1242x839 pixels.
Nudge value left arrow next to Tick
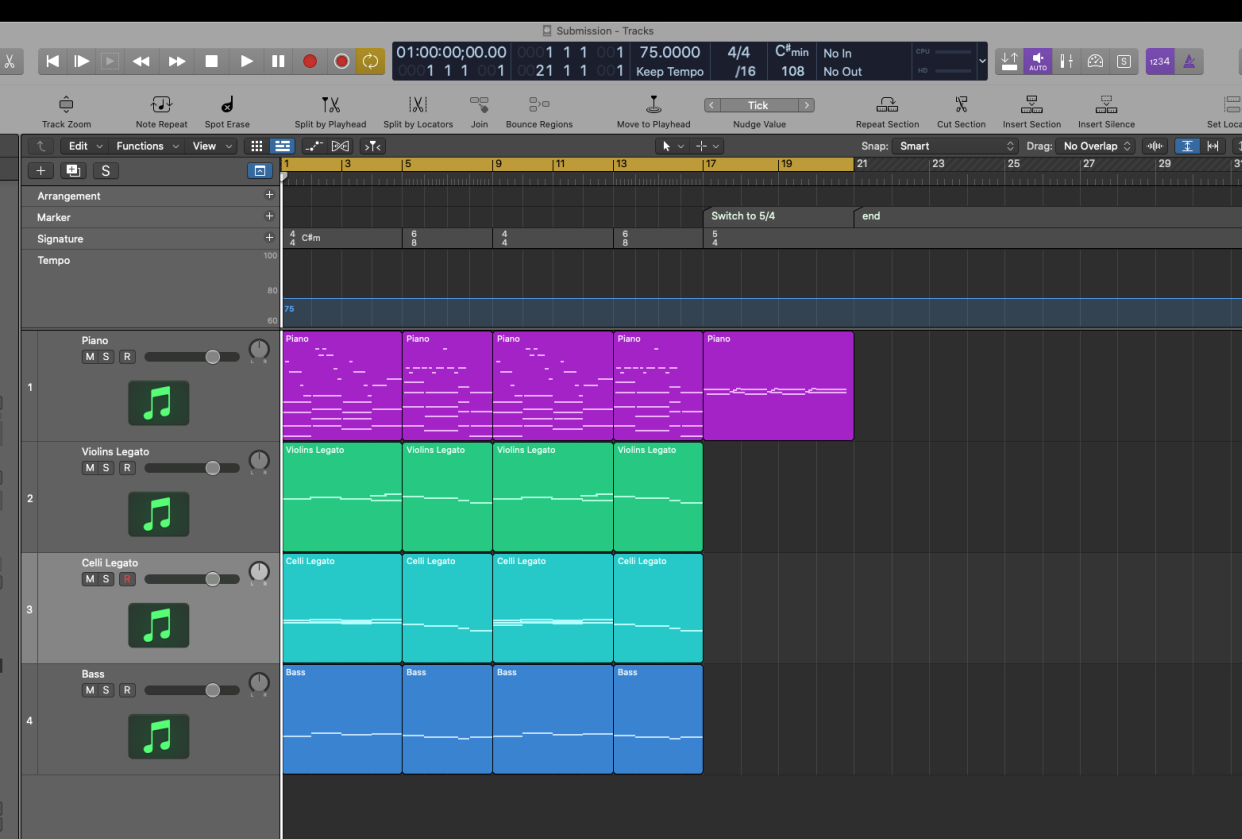[711, 105]
